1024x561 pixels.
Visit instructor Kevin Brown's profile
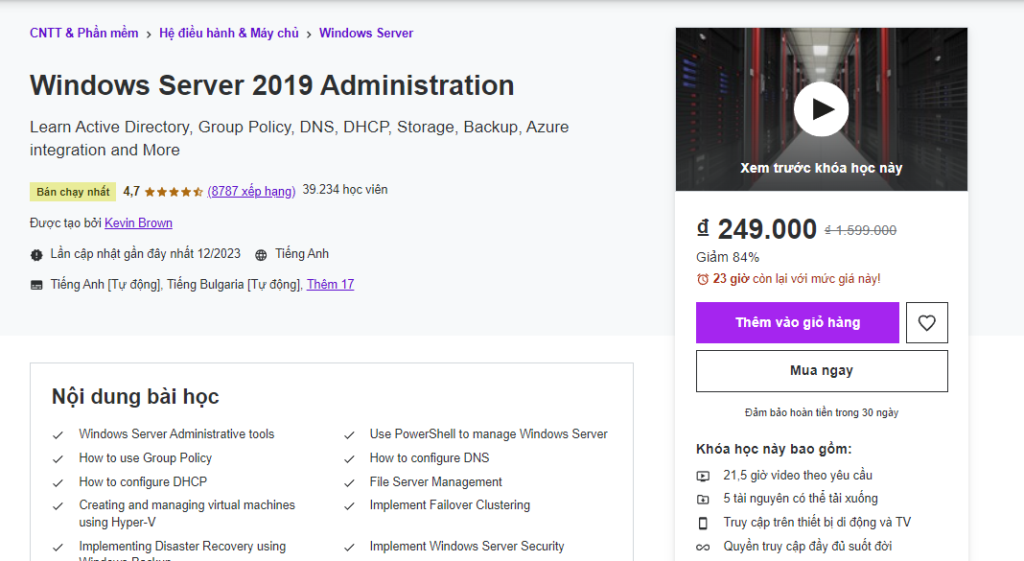pyautogui.click(x=138, y=223)
